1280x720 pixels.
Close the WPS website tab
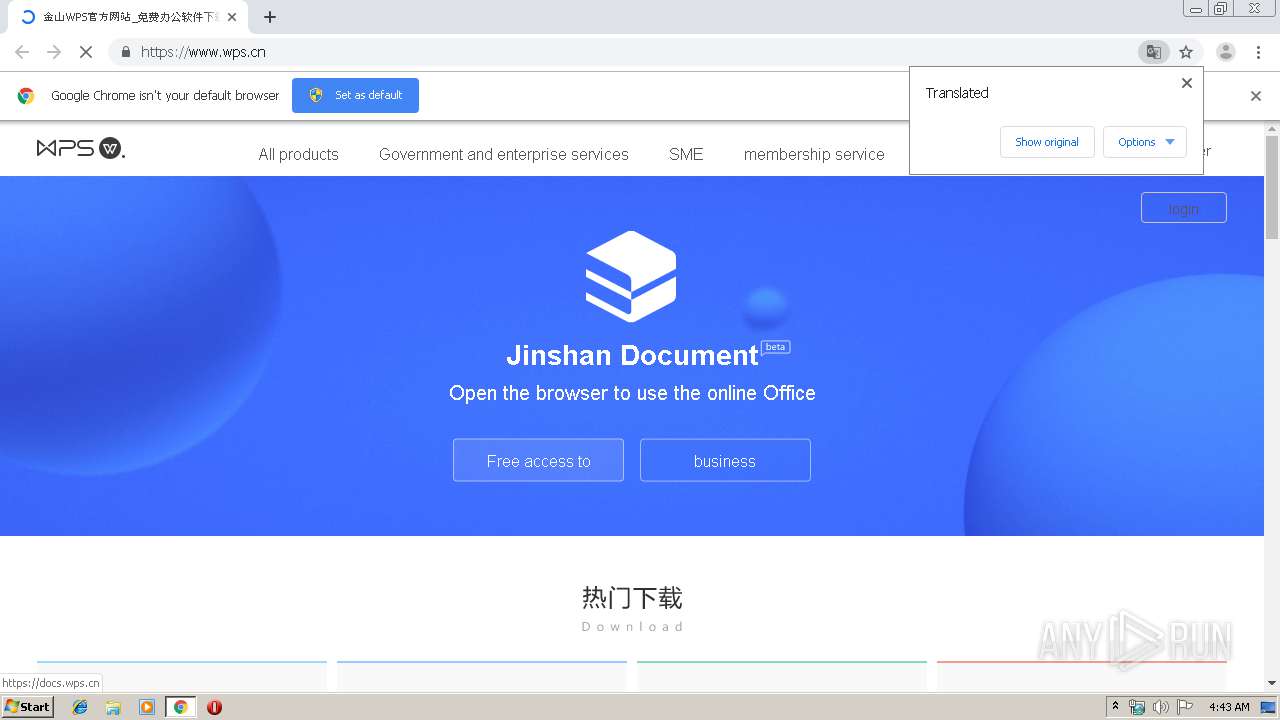click(232, 17)
